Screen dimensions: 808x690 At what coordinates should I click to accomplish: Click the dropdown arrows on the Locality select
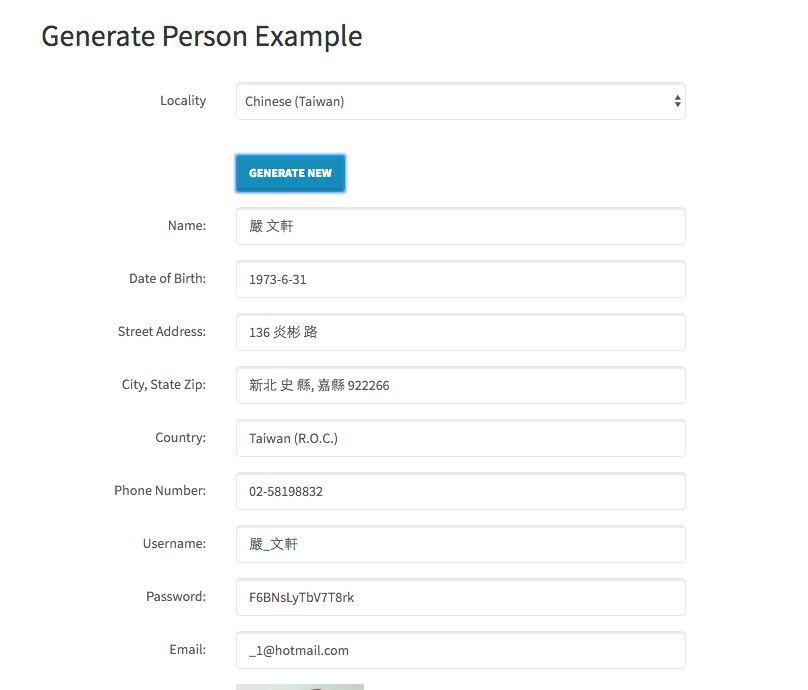677,101
